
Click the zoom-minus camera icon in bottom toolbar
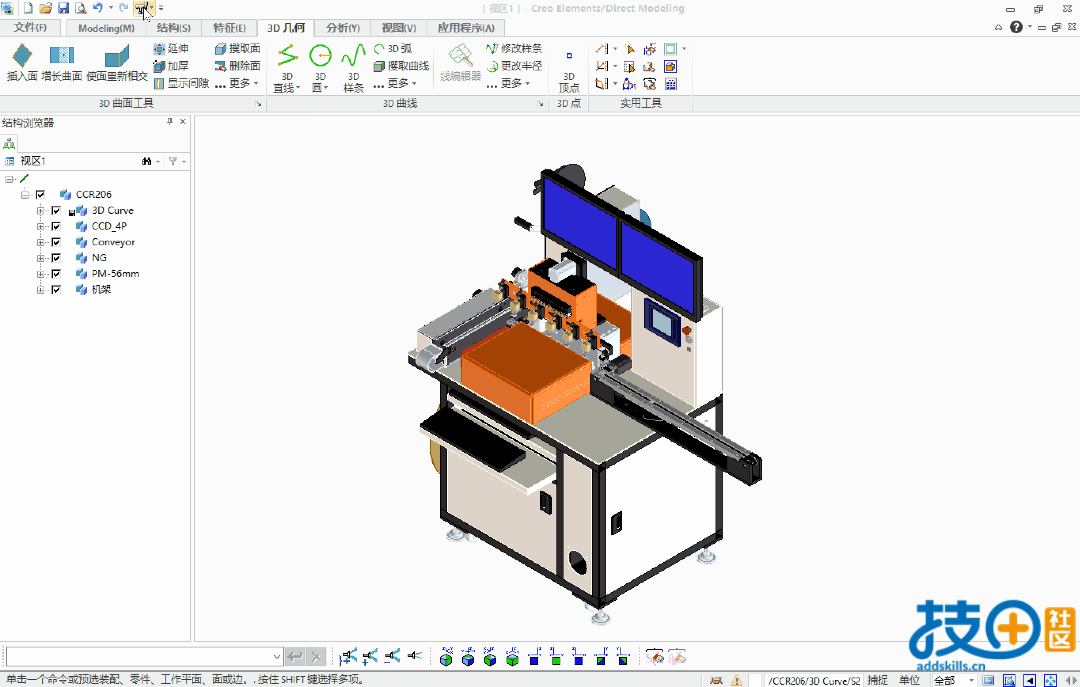[392, 656]
